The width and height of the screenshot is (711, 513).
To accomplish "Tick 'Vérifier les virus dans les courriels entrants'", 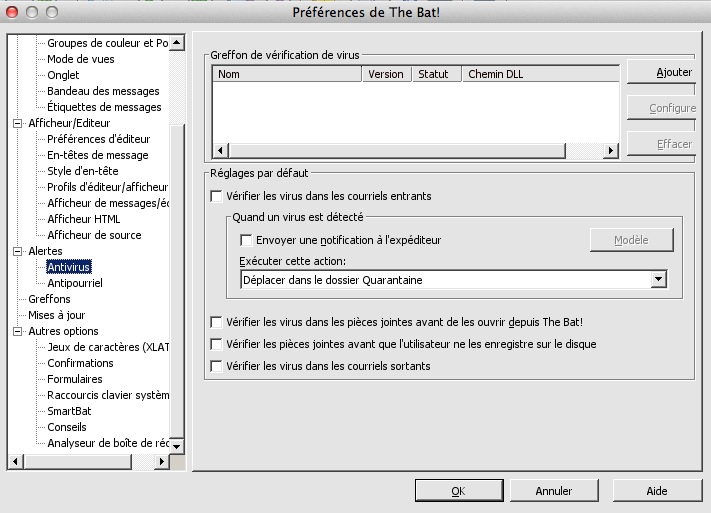I will click(x=216, y=197).
